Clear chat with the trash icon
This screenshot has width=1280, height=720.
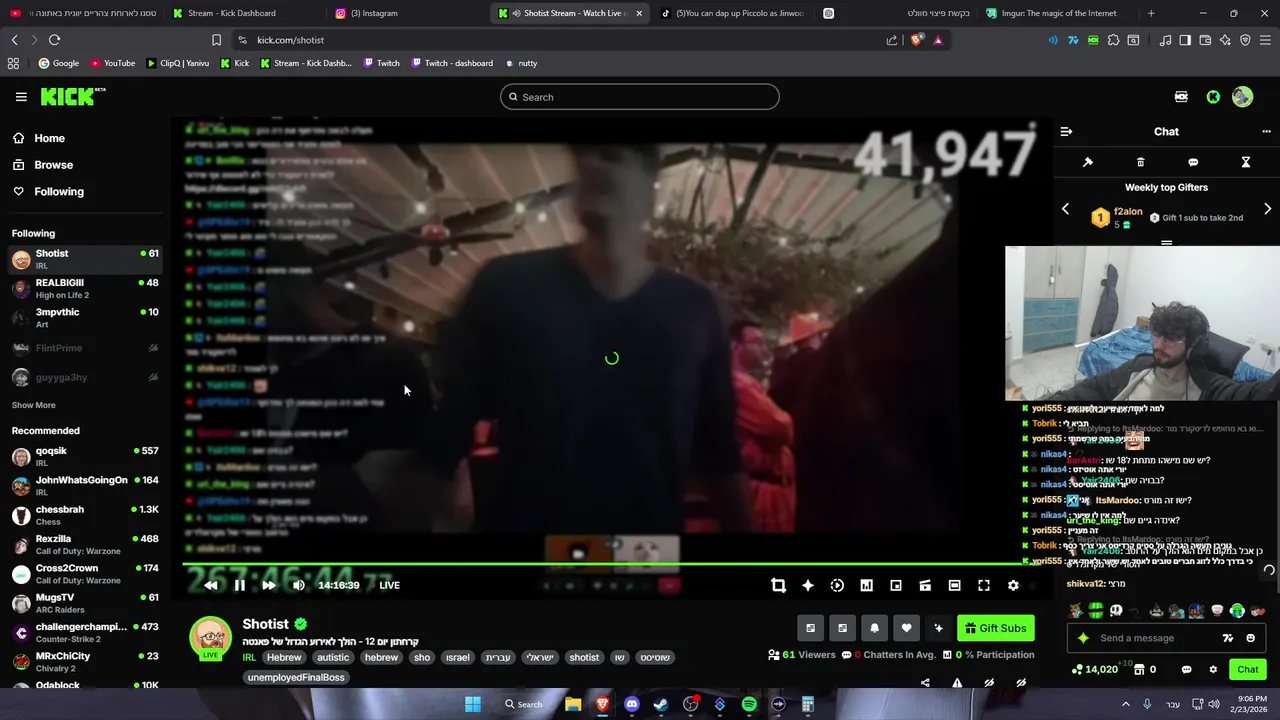tap(1140, 162)
